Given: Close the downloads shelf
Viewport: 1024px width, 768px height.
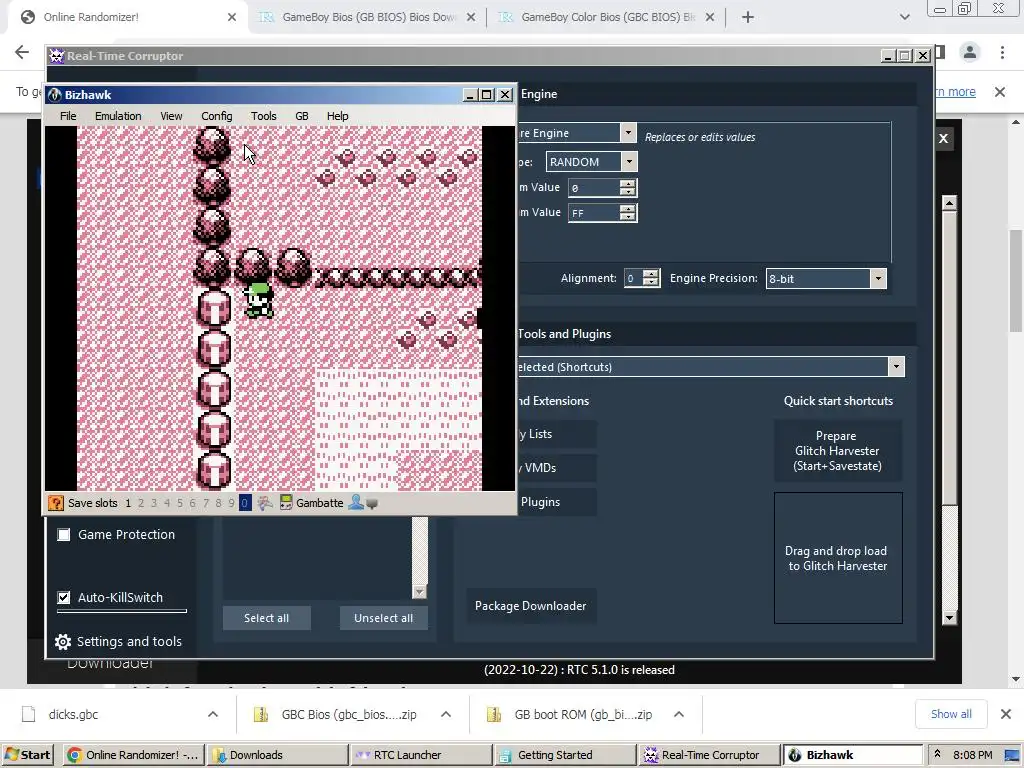Looking at the screenshot, I should 1006,714.
